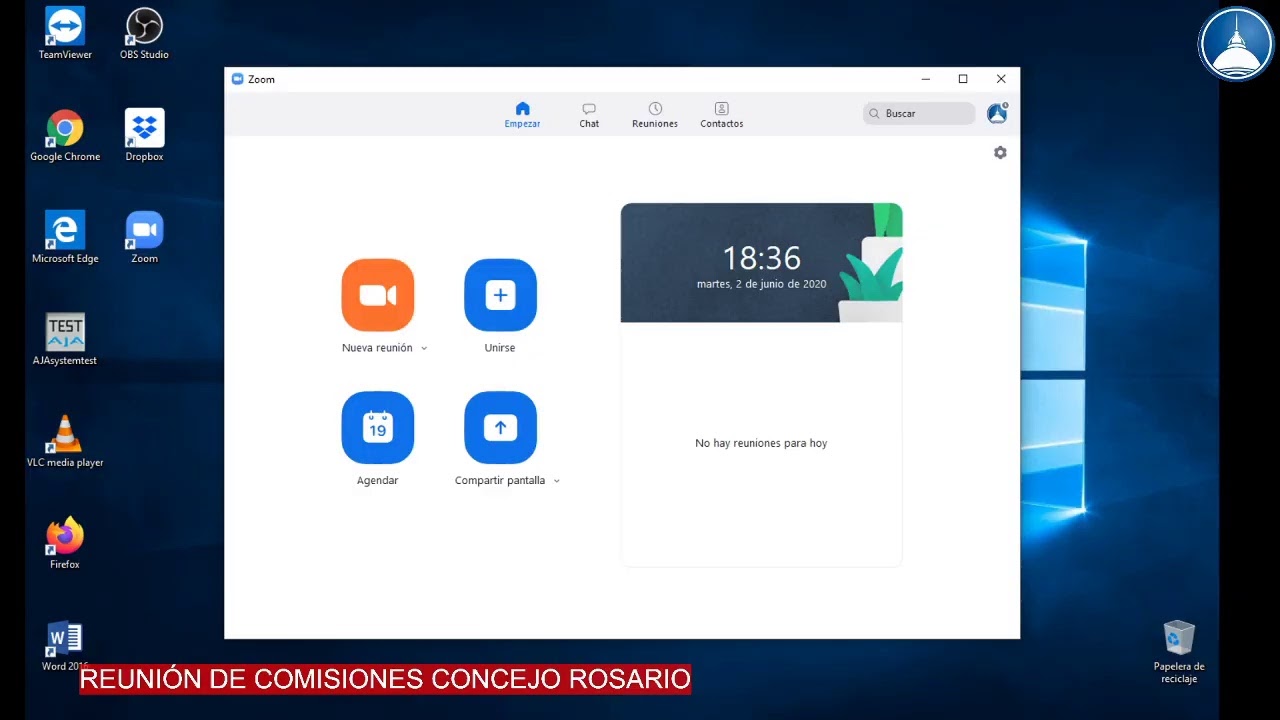
Task: Select VLC media player desktop shortcut
Action: (x=65, y=442)
